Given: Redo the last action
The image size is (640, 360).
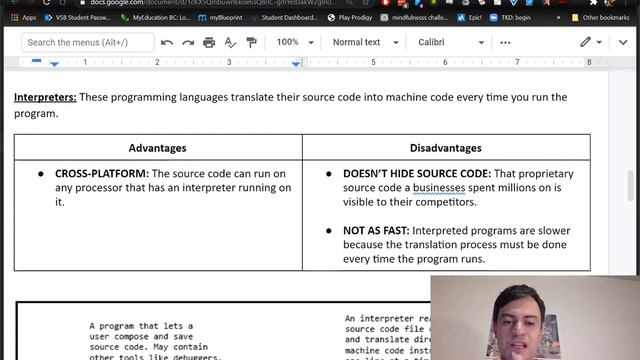Looking at the screenshot, I should tap(188, 42).
